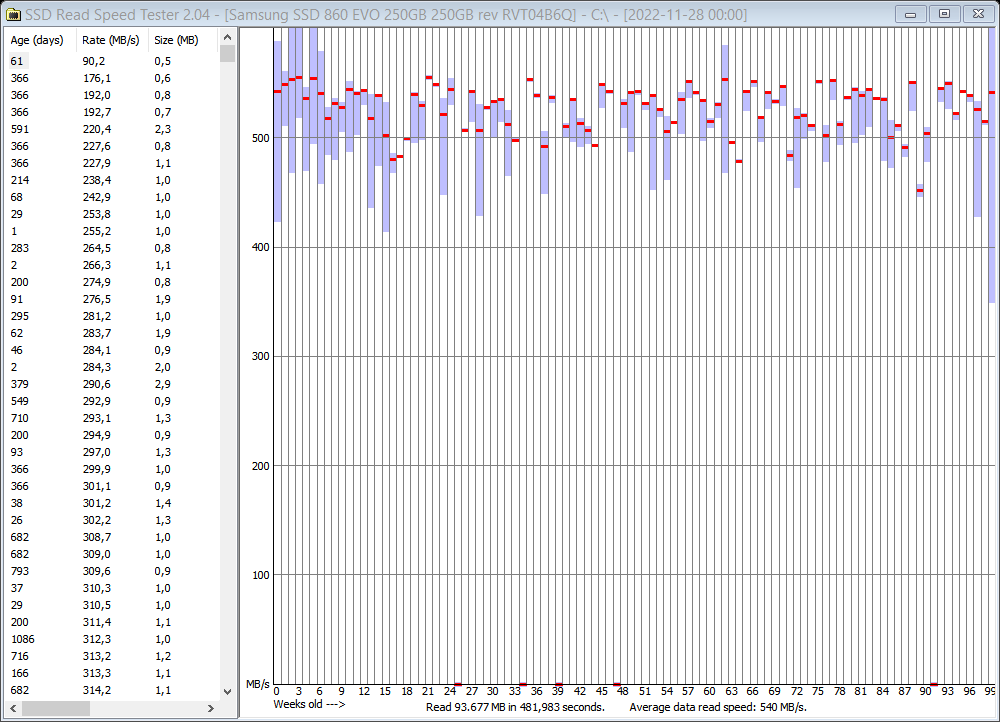The width and height of the screenshot is (1000, 722).
Task: Select the row with age 38
Action: coord(112,503)
